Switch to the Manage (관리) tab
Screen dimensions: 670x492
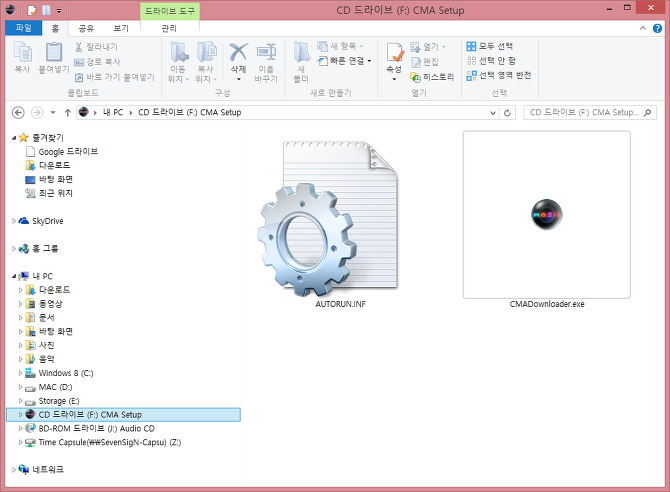pyautogui.click(x=169, y=28)
